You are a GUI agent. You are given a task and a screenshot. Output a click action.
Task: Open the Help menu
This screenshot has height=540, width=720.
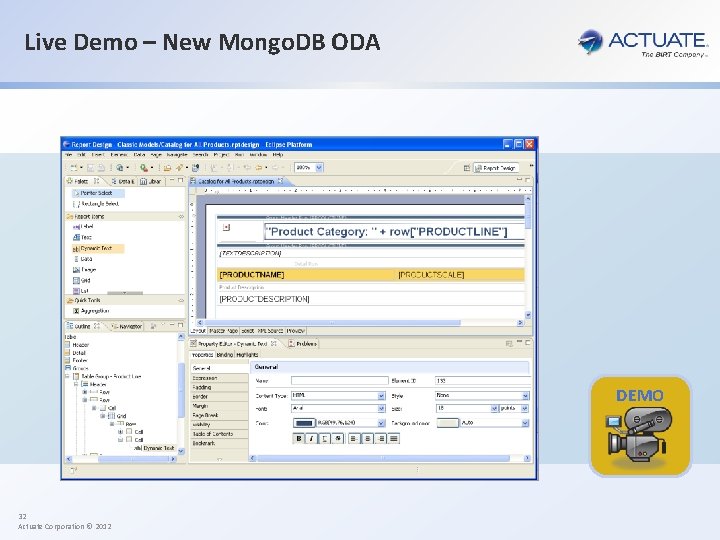click(277, 155)
